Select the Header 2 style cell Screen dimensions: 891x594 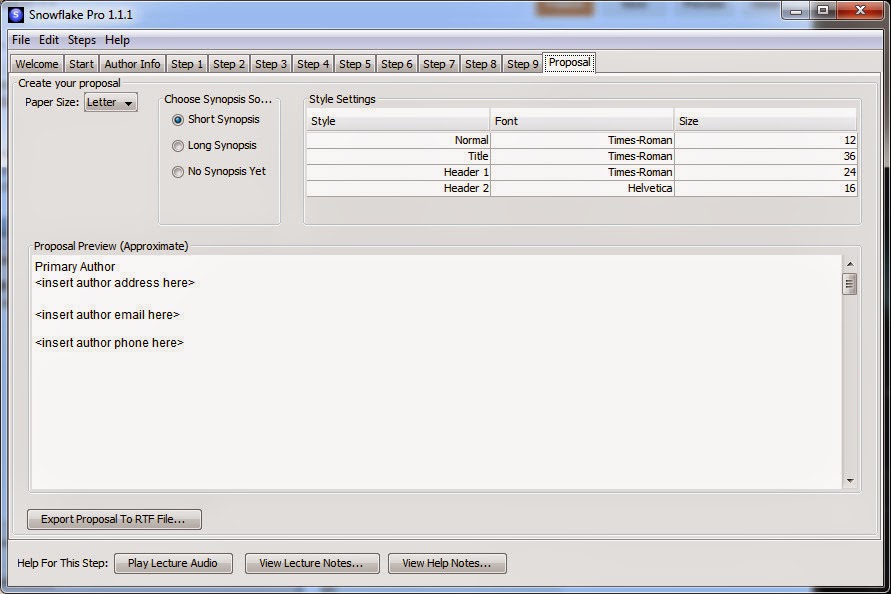point(398,188)
